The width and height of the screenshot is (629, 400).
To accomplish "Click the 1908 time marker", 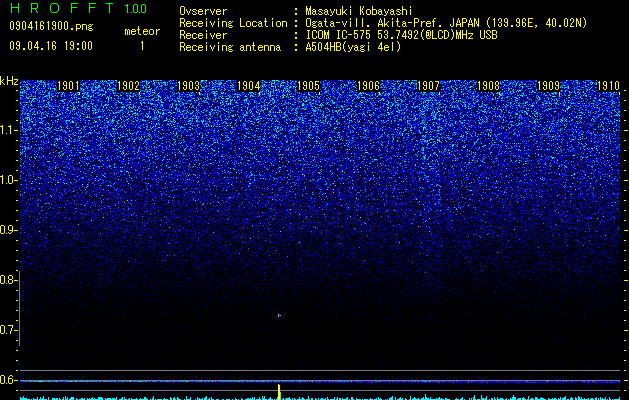I will pos(489,86).
